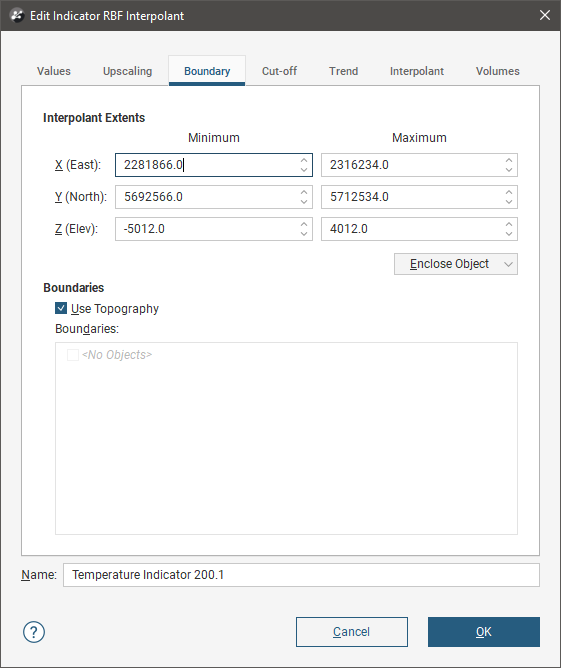Switch to the Values tab
561x668 pixels.
[54, 71]
